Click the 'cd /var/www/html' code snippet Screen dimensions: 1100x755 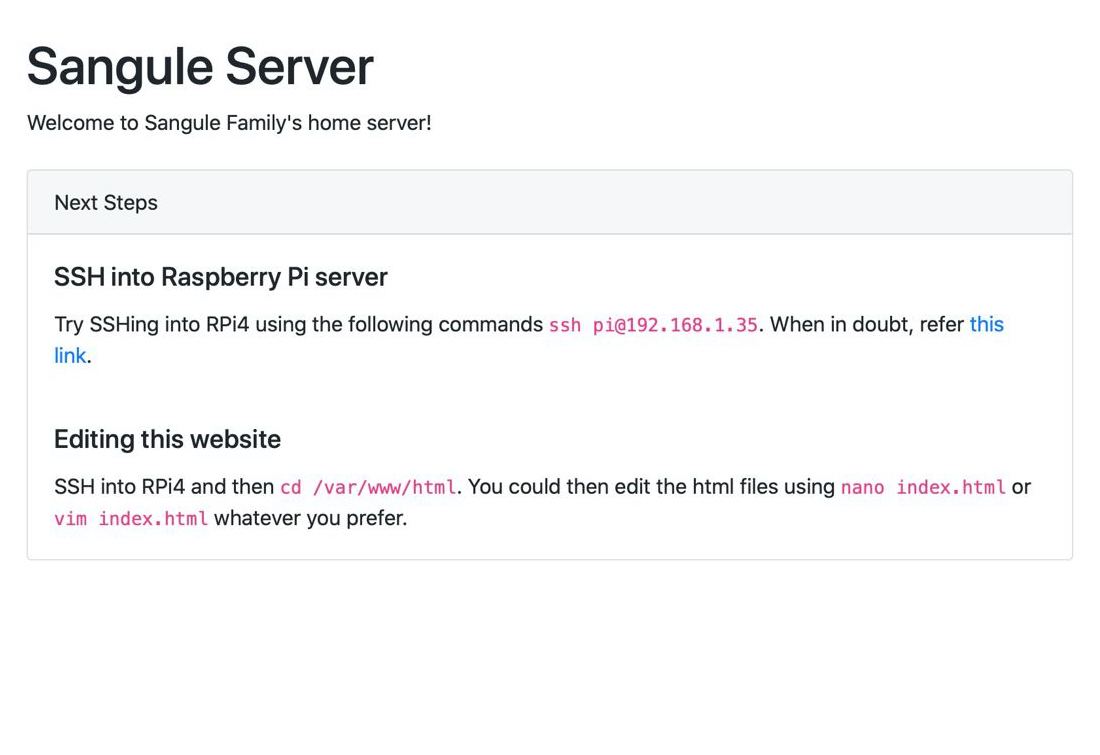pos(368,488)
